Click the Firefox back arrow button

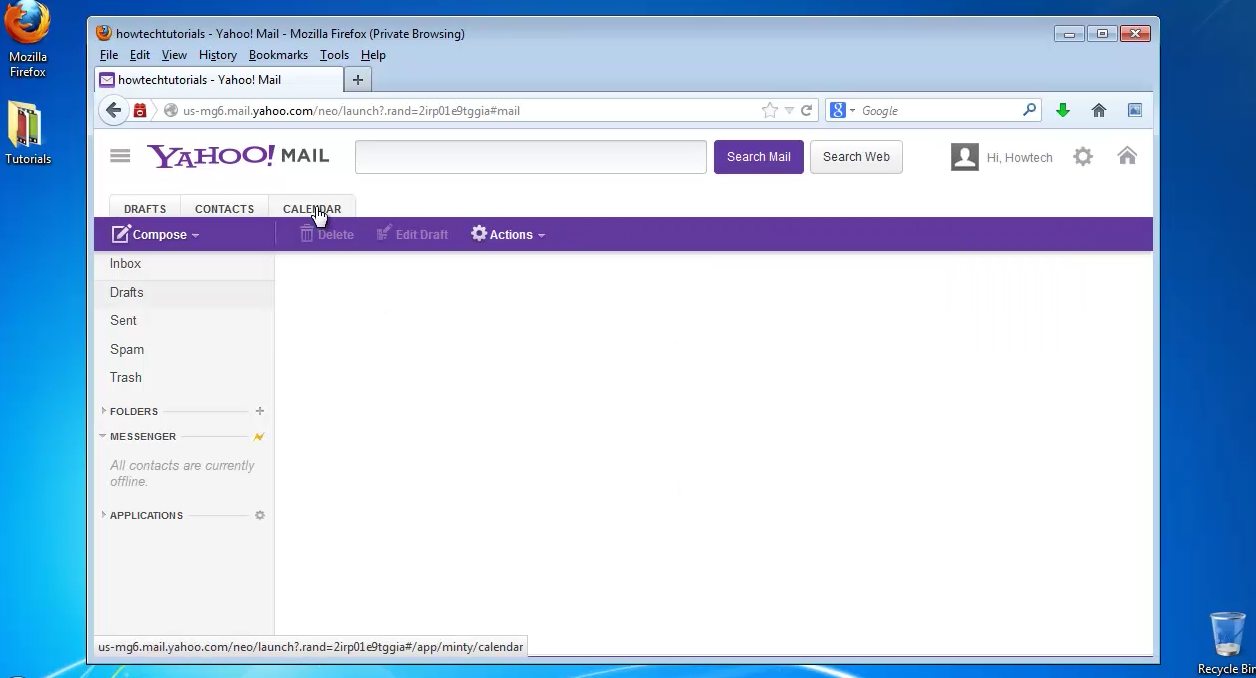pyautogui.click(x=113, y=111)
